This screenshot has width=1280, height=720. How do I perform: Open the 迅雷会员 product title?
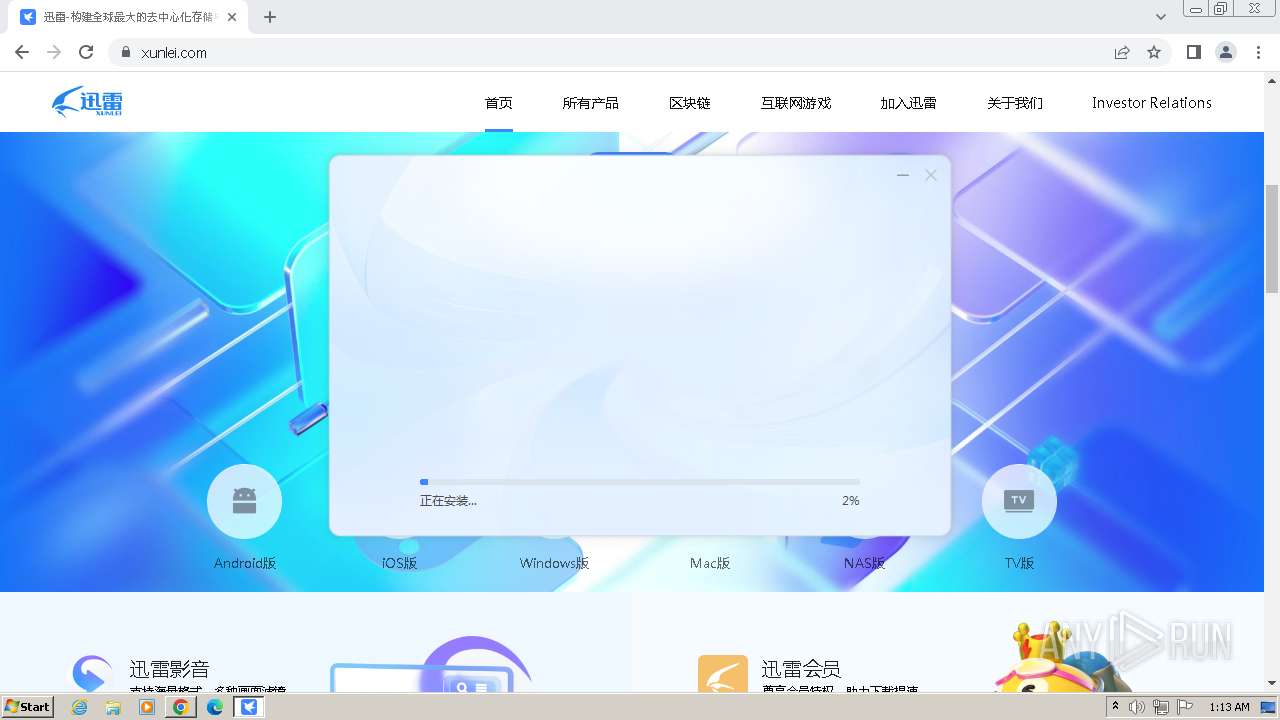click(x=801, y=669)
